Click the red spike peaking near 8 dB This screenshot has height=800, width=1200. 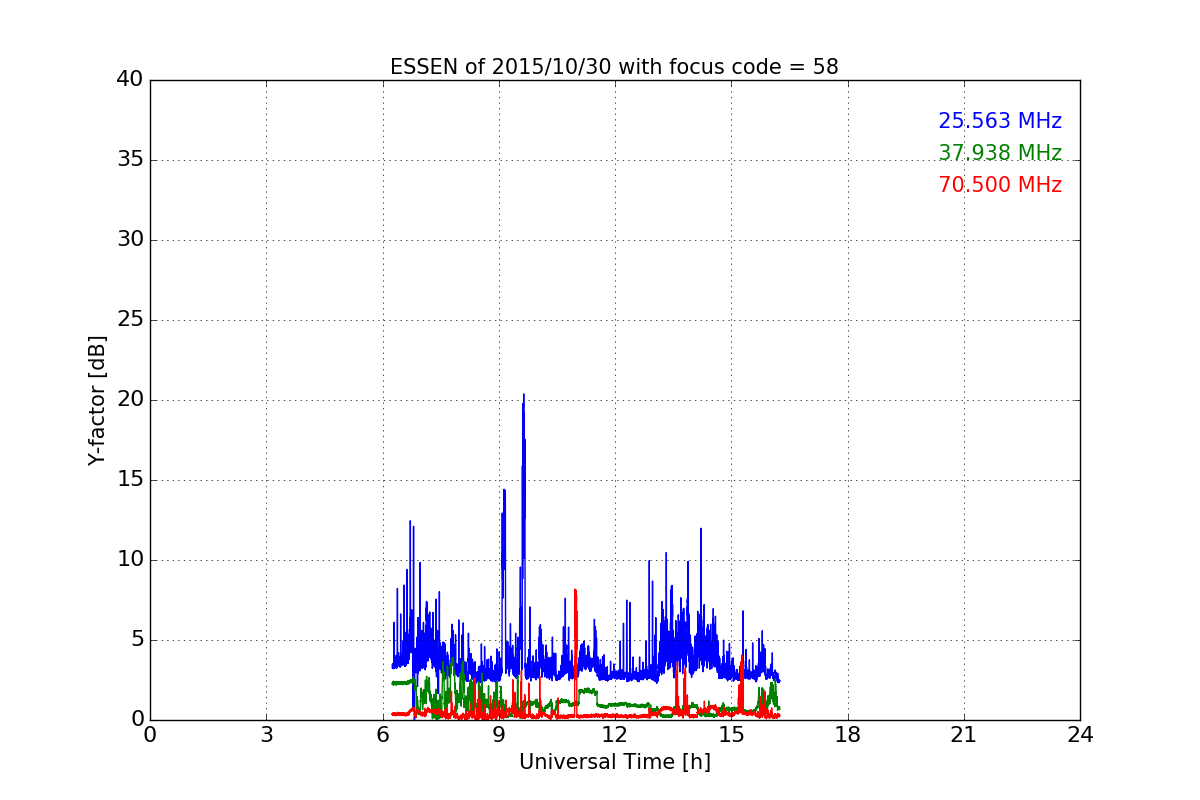(x=575, y=592)
